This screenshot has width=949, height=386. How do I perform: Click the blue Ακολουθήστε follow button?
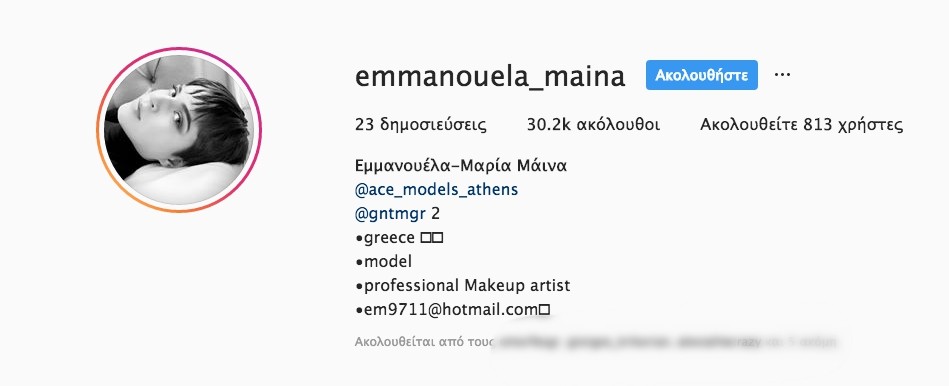[701, 75]
